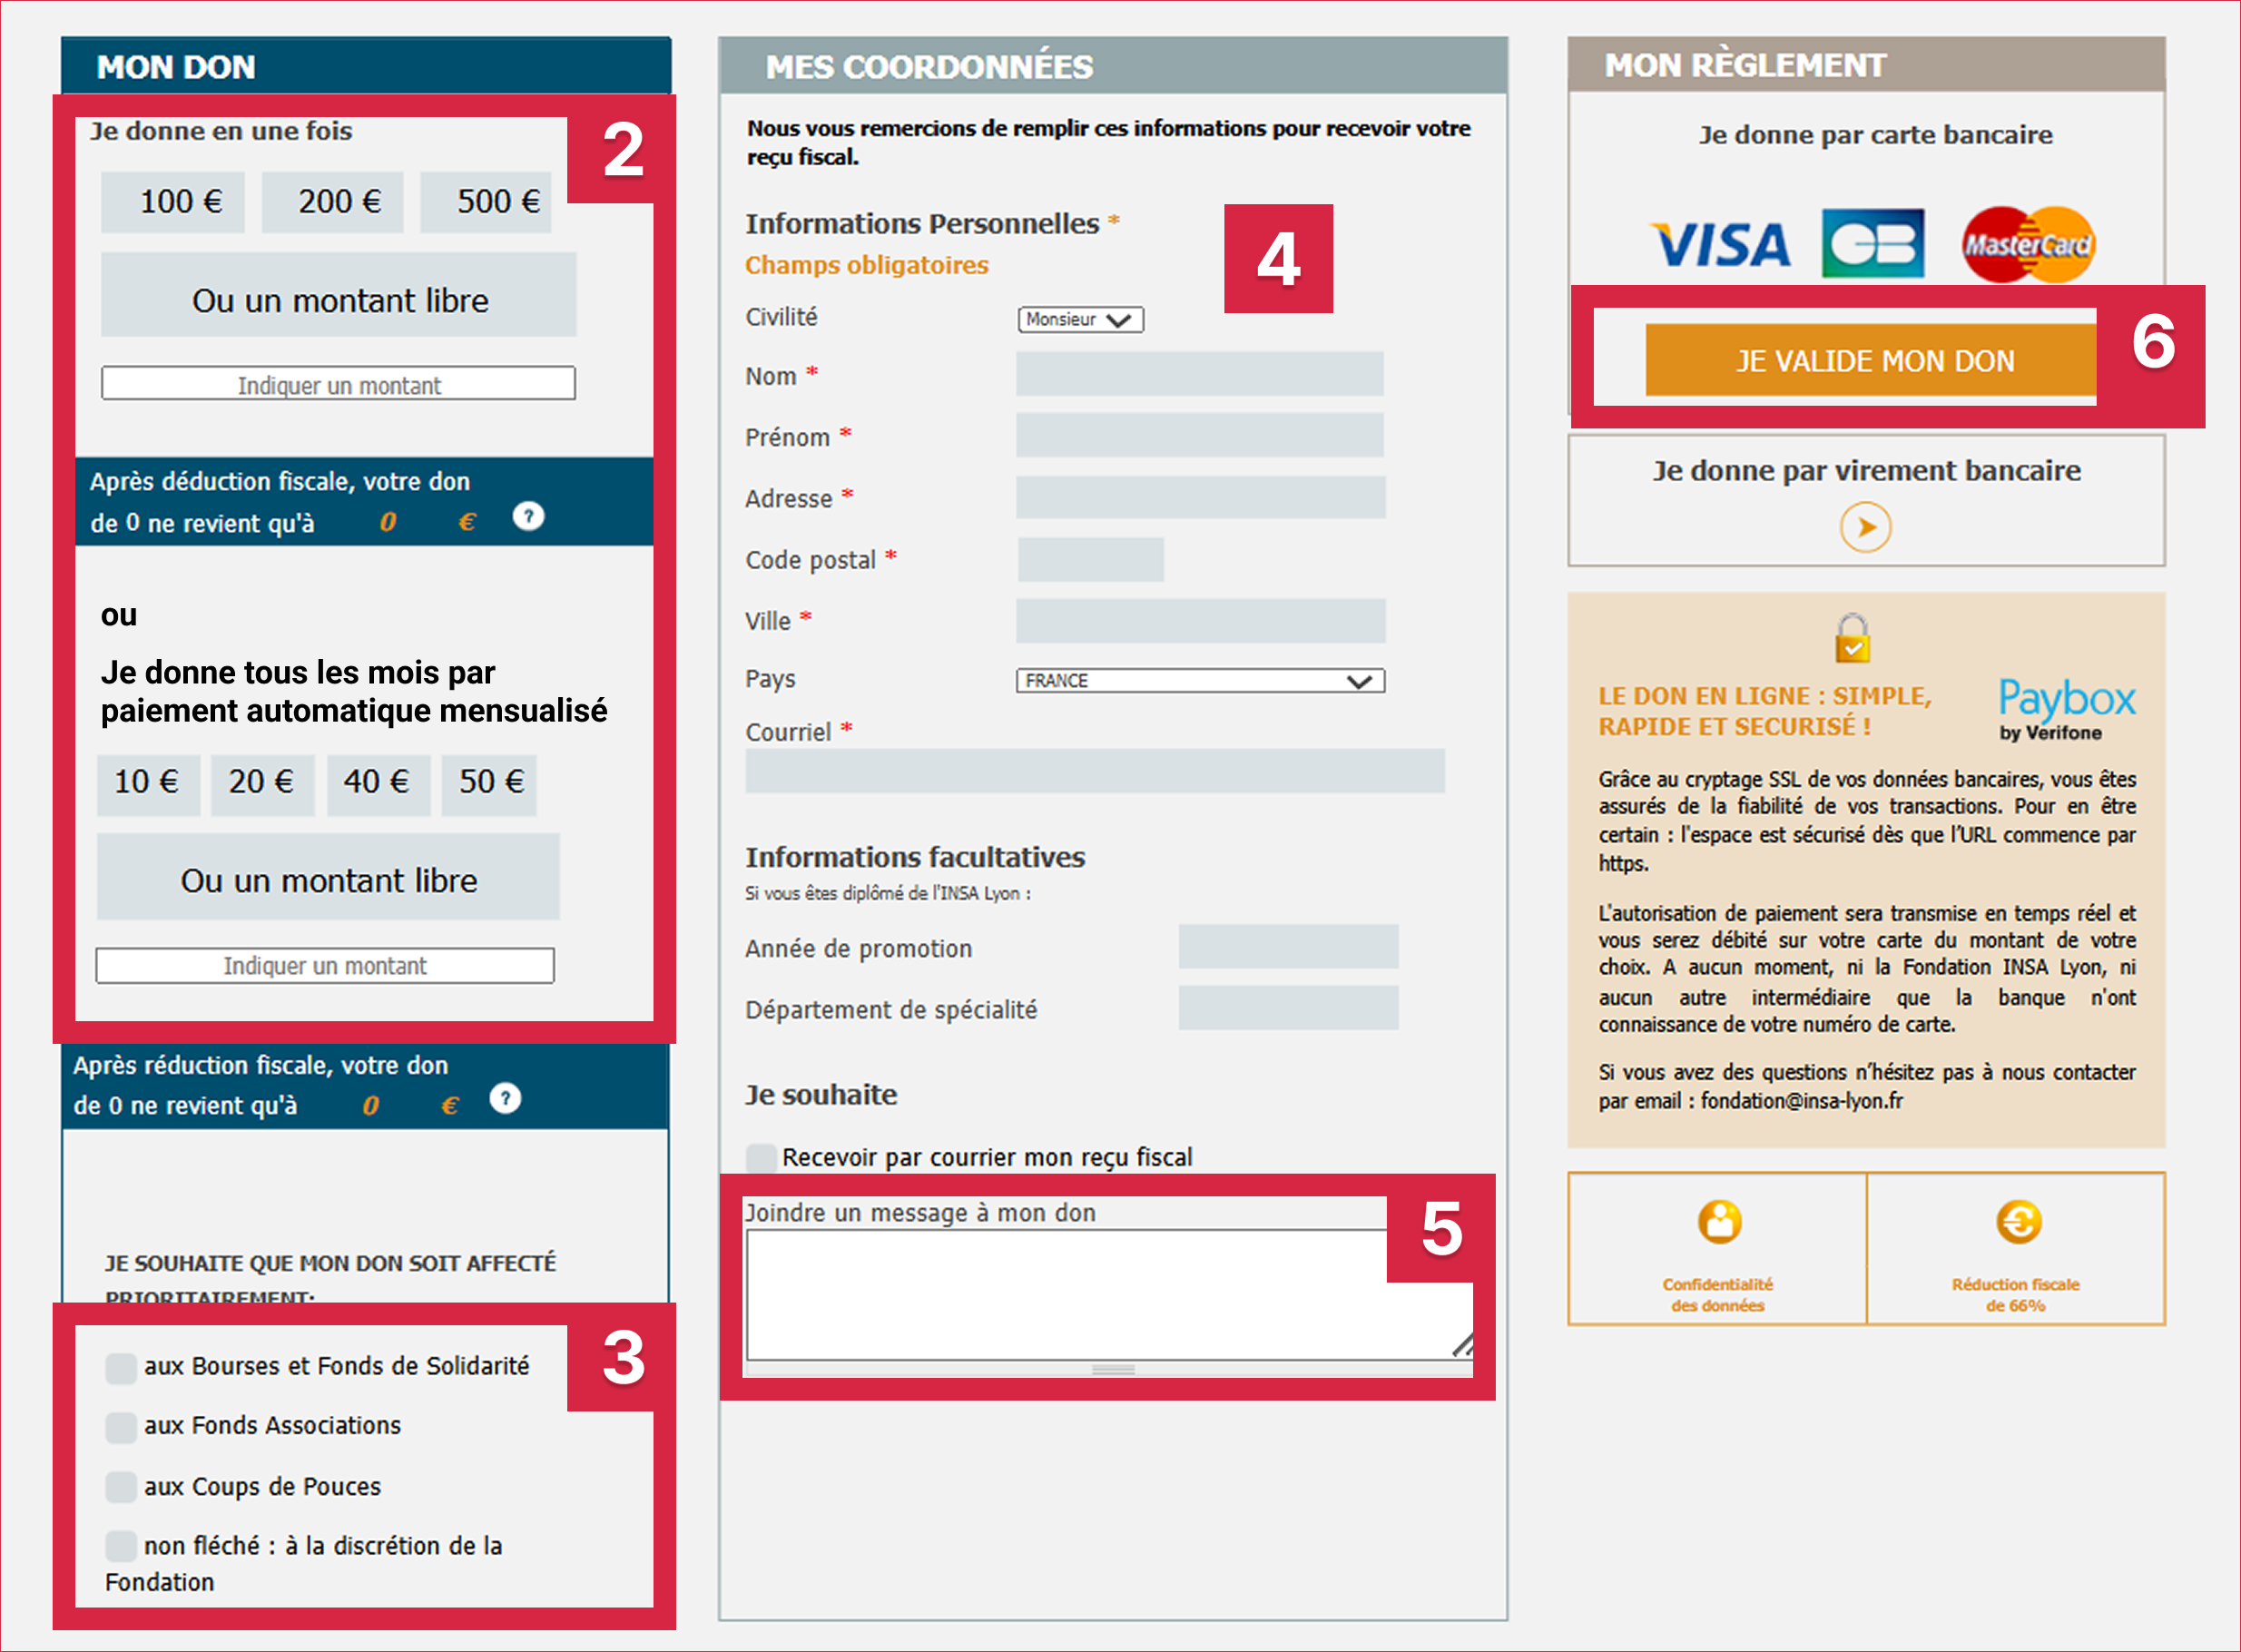
Task: Open the help tooltip next to déduction fiscale
Action: (x=528, y=517)
